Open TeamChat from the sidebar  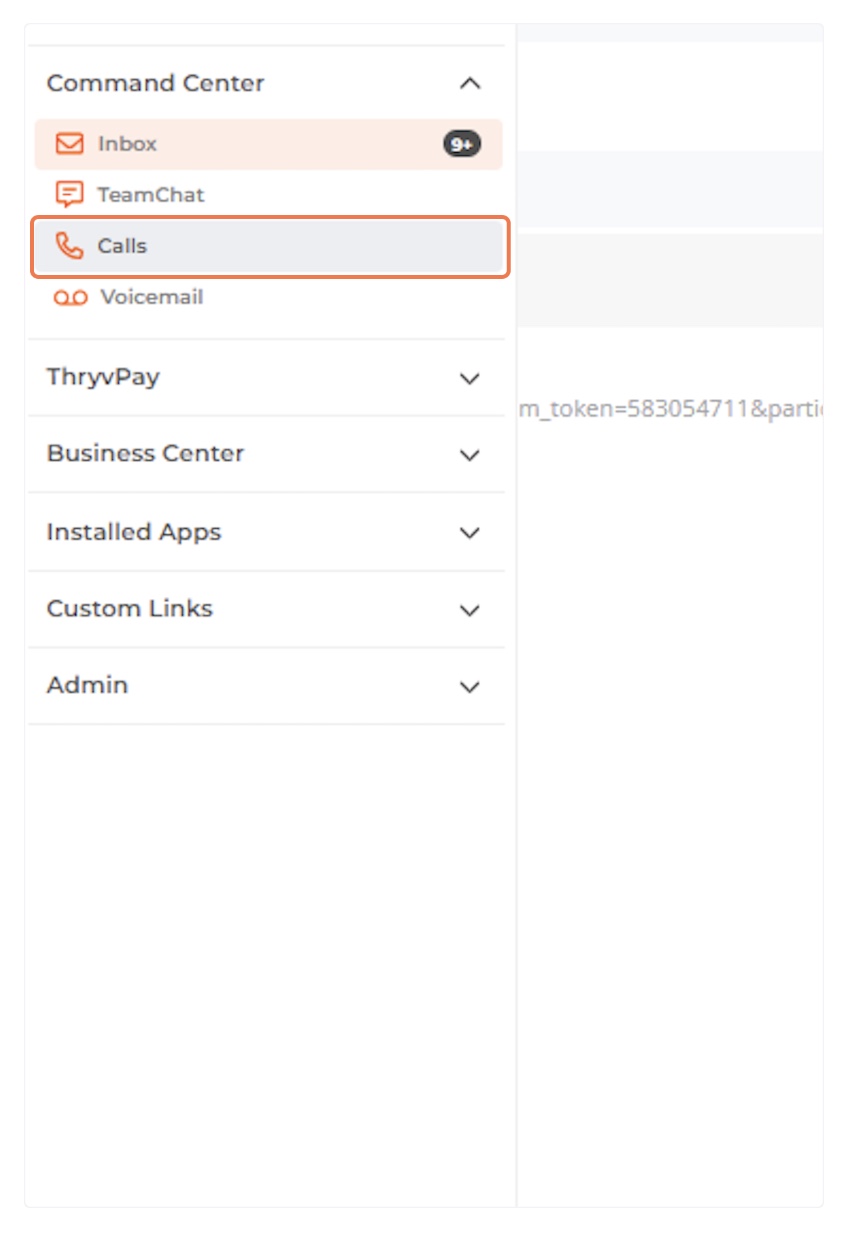tap(268, 195)
